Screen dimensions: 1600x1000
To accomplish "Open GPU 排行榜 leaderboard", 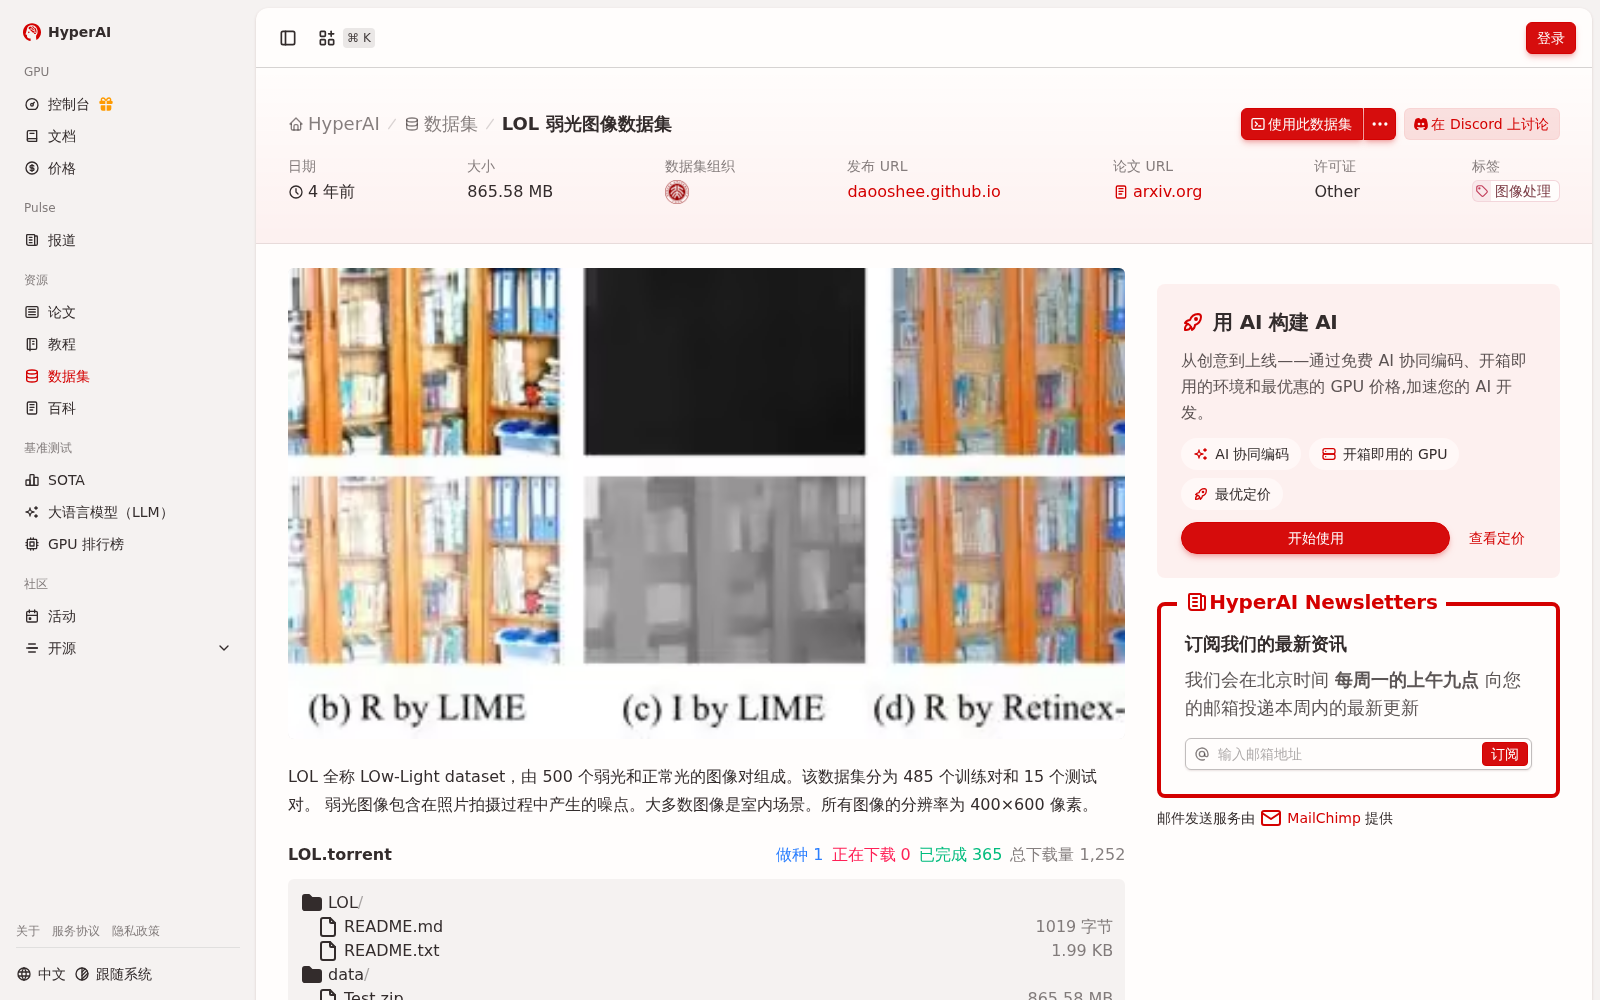I will point(128,544).
